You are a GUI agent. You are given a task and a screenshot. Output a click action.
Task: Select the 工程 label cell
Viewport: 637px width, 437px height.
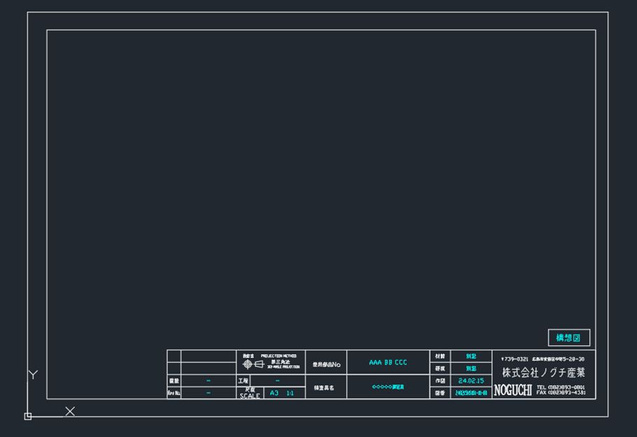click(243, 381)
